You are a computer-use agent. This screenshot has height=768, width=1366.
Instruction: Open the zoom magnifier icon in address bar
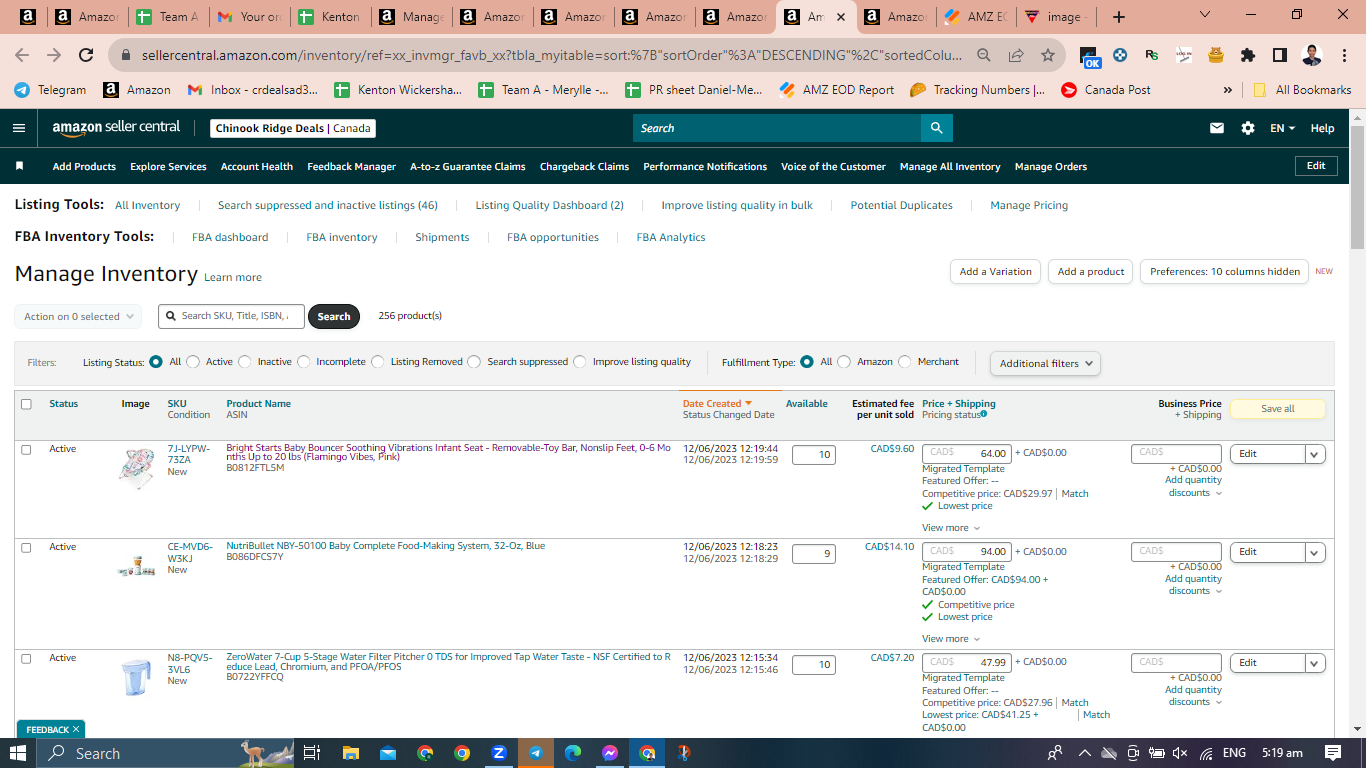point(984,55)
